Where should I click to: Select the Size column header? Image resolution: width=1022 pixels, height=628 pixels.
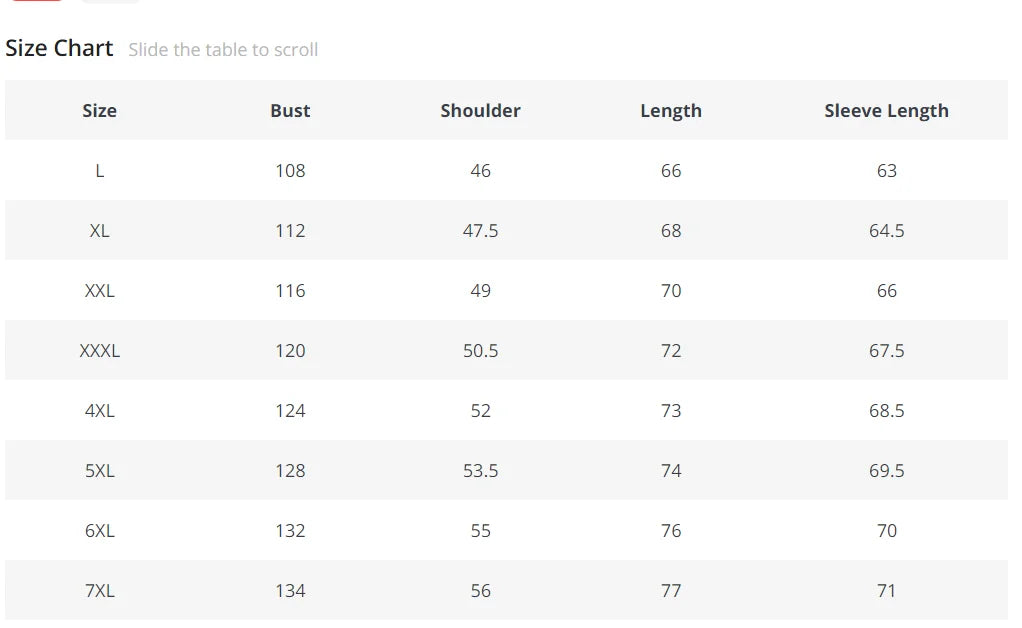[99, 111]
